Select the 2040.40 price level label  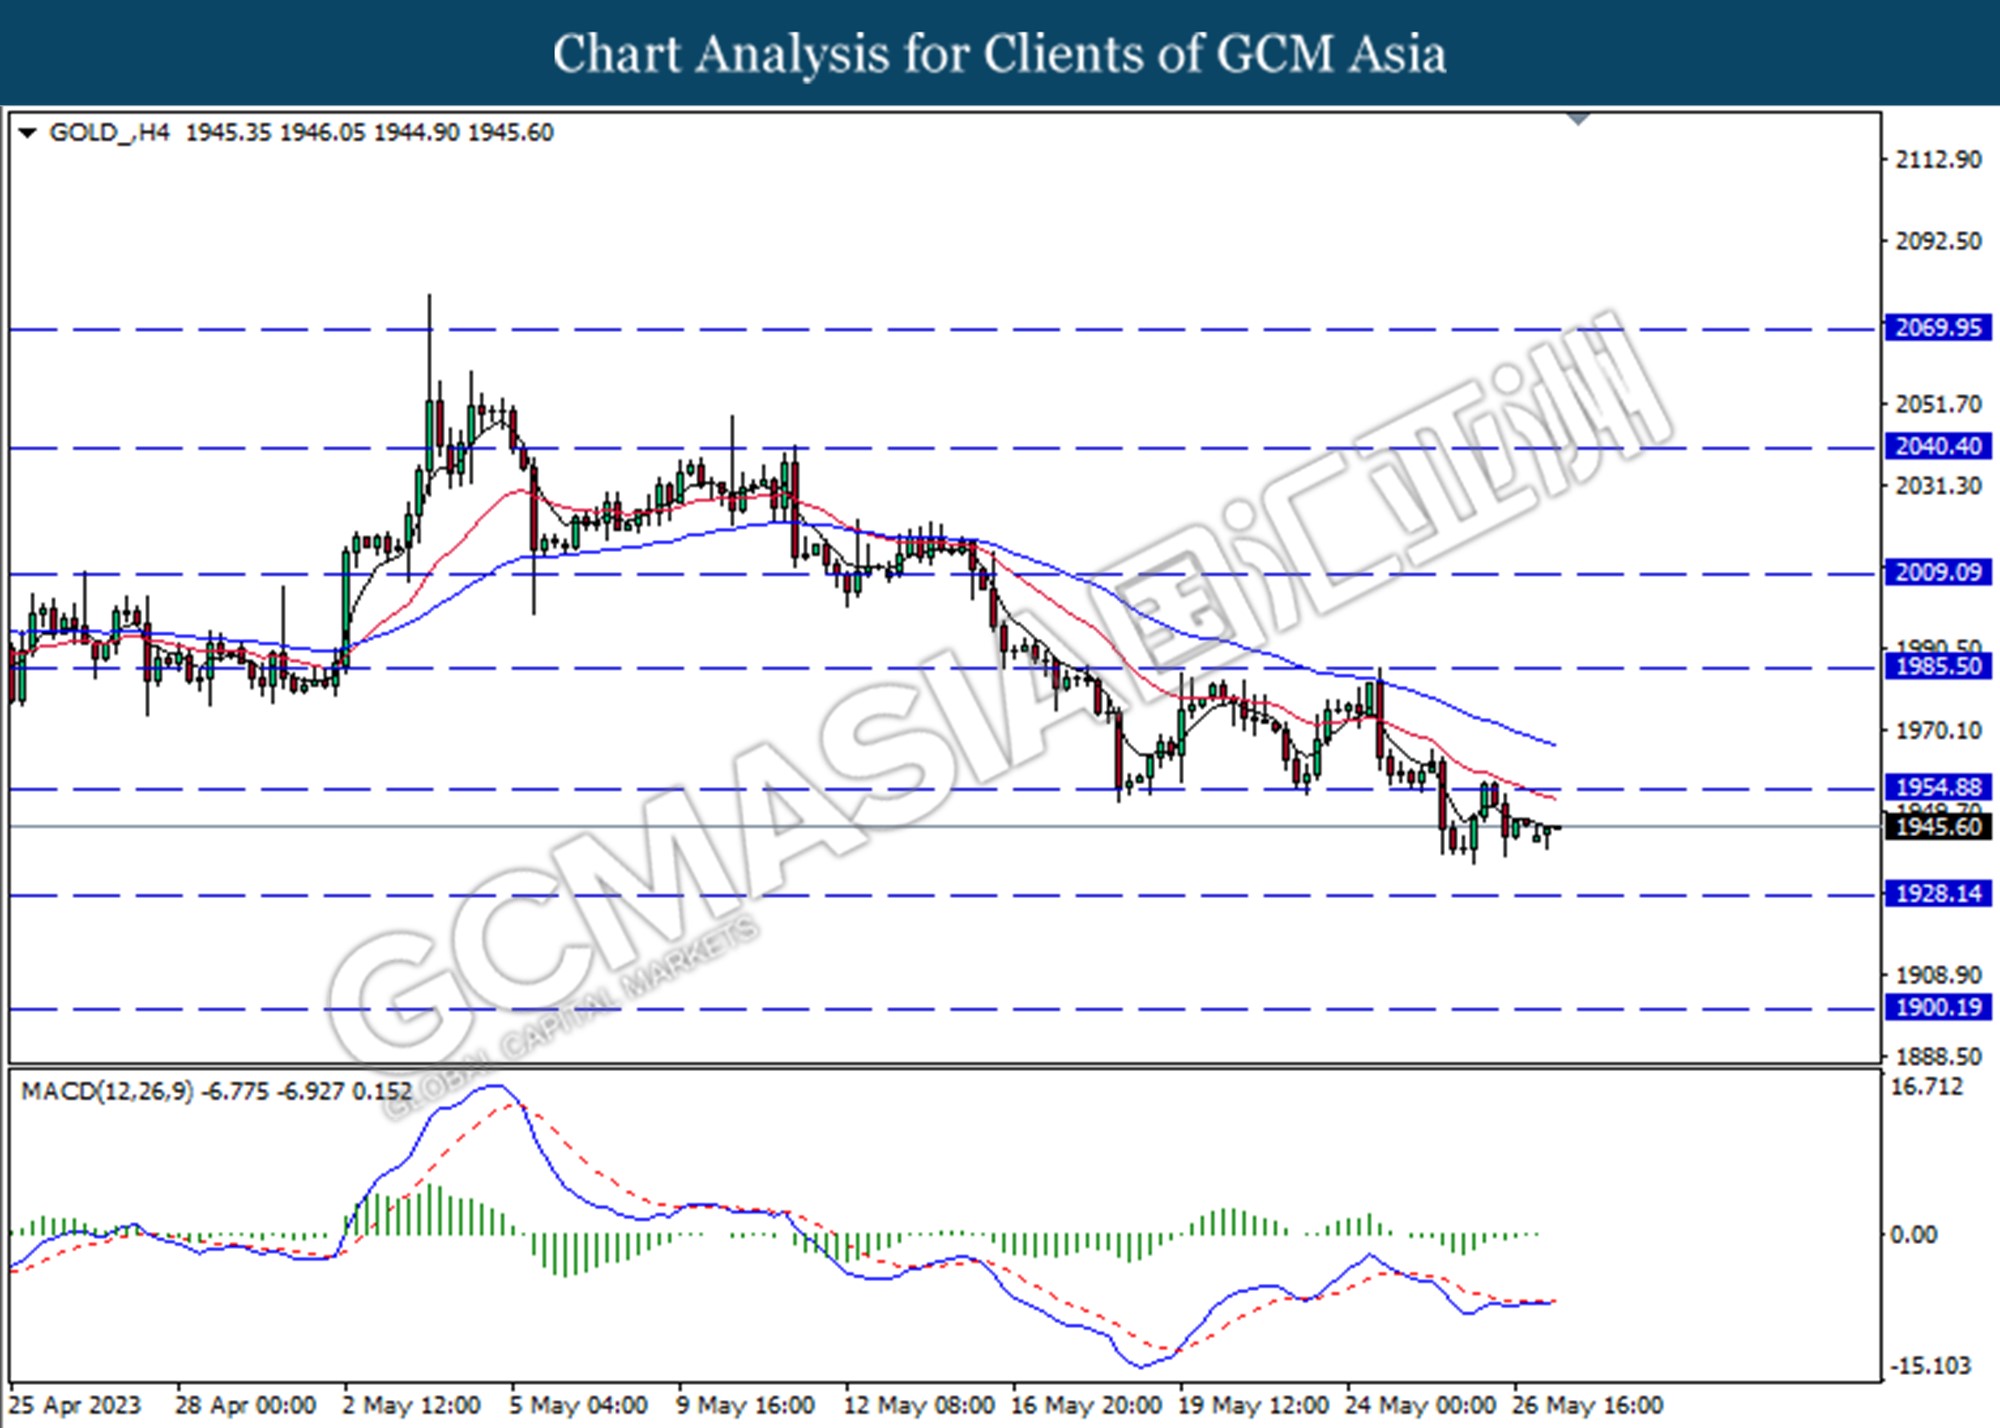click(1938, 446)
